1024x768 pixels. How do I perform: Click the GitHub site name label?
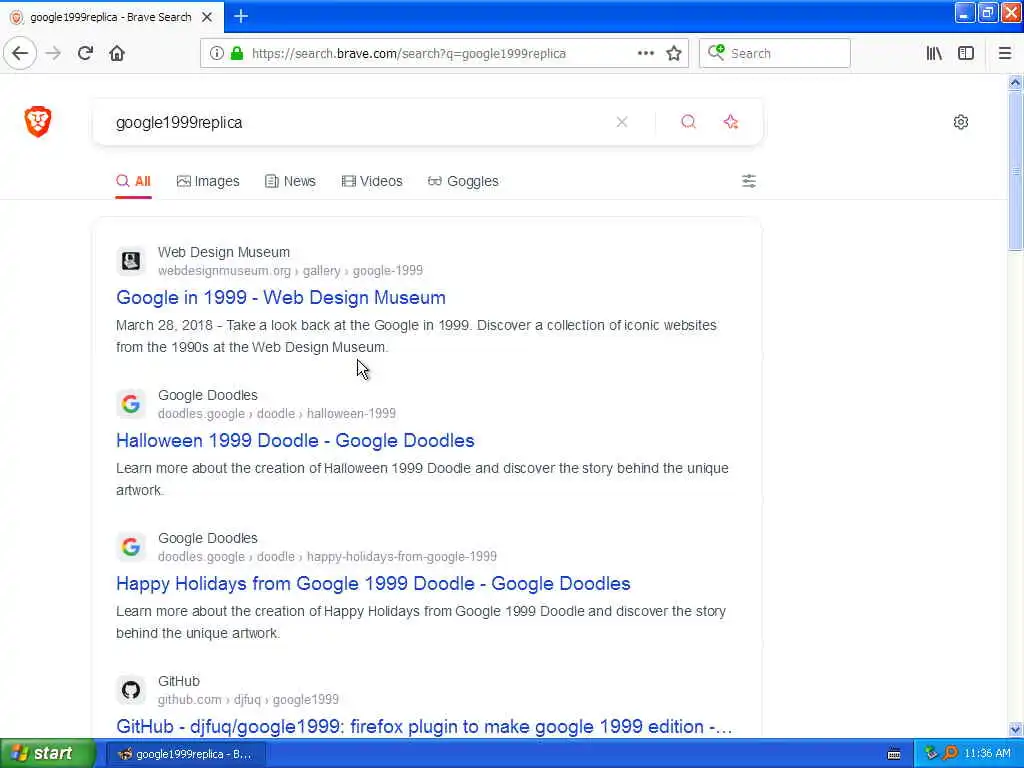point(178,681)
